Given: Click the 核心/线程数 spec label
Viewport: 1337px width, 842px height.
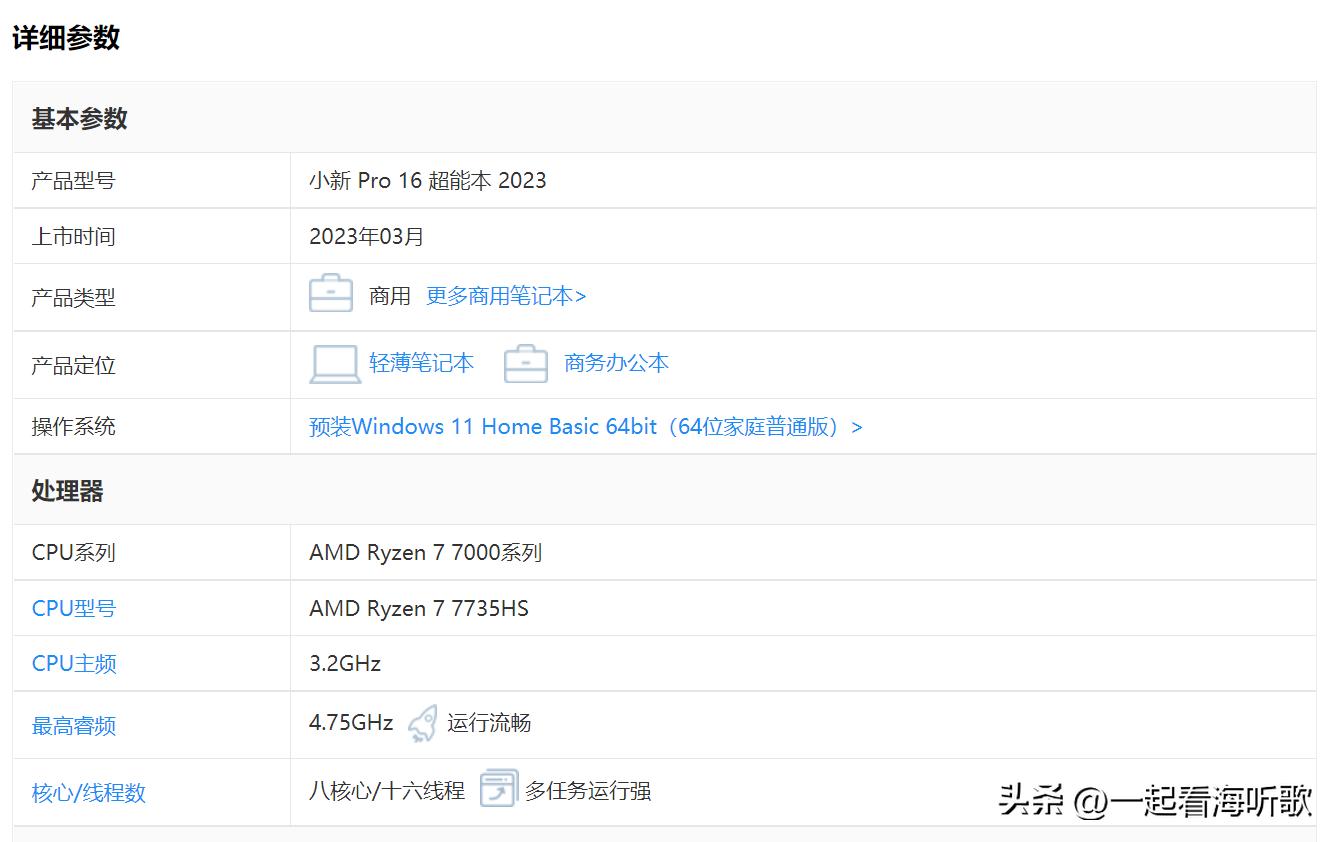Looking at the screenshot, I should click(88, 791).
